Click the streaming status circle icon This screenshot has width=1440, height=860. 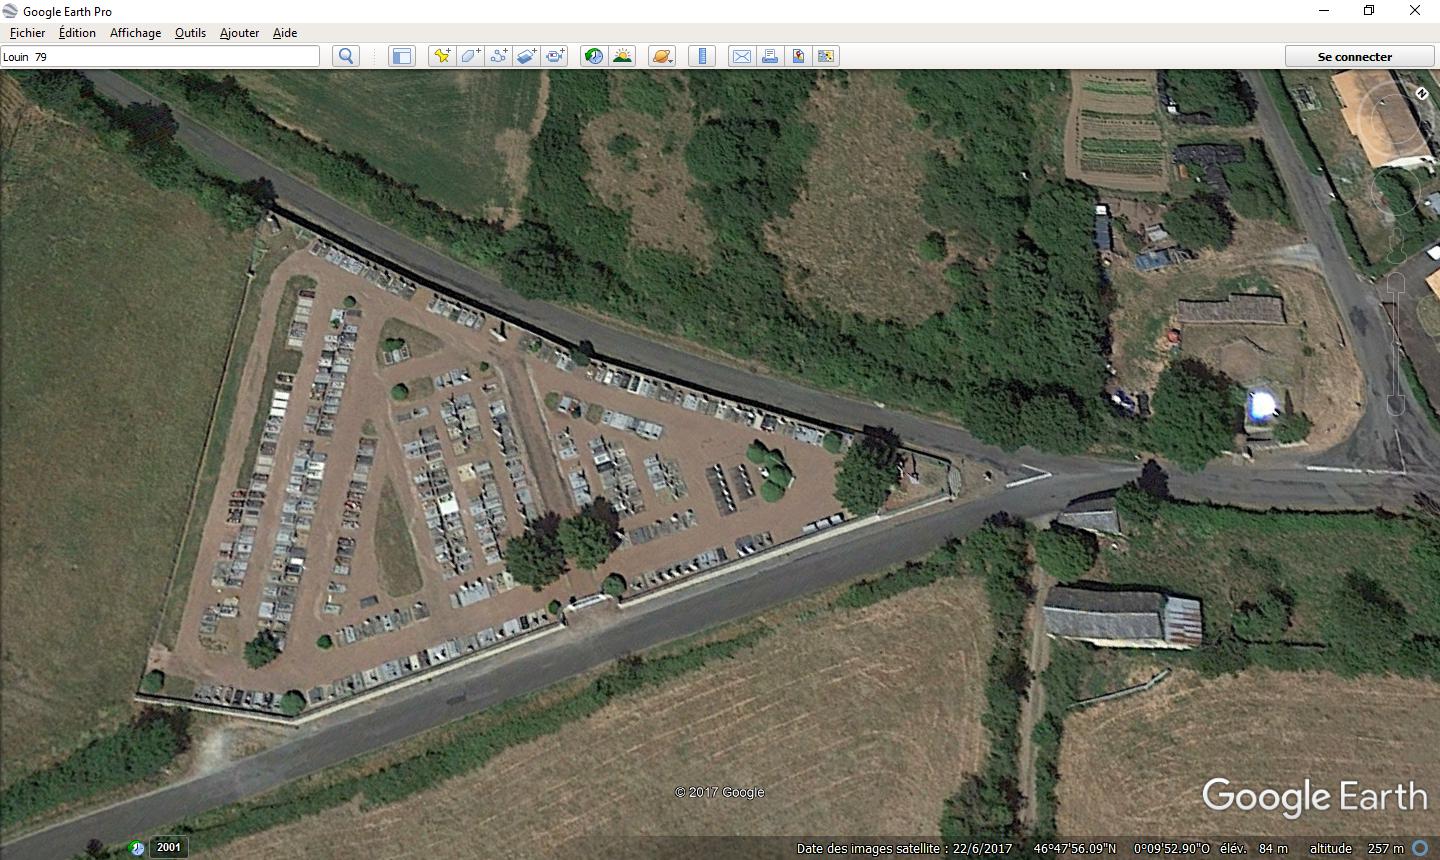pos(1420,848)
